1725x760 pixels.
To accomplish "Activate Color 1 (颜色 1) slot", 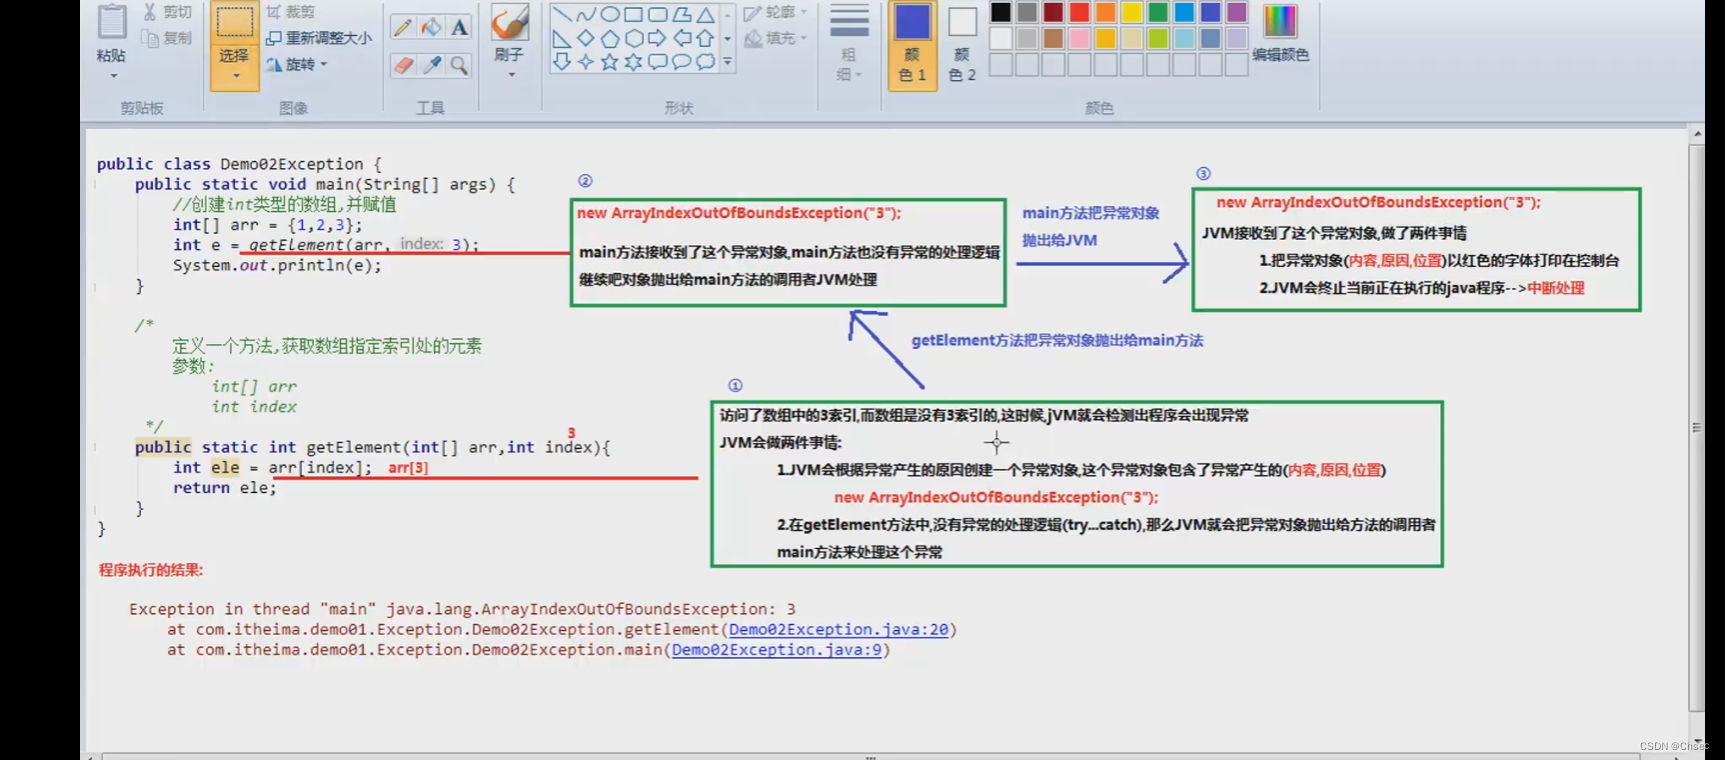I will 912,45.
